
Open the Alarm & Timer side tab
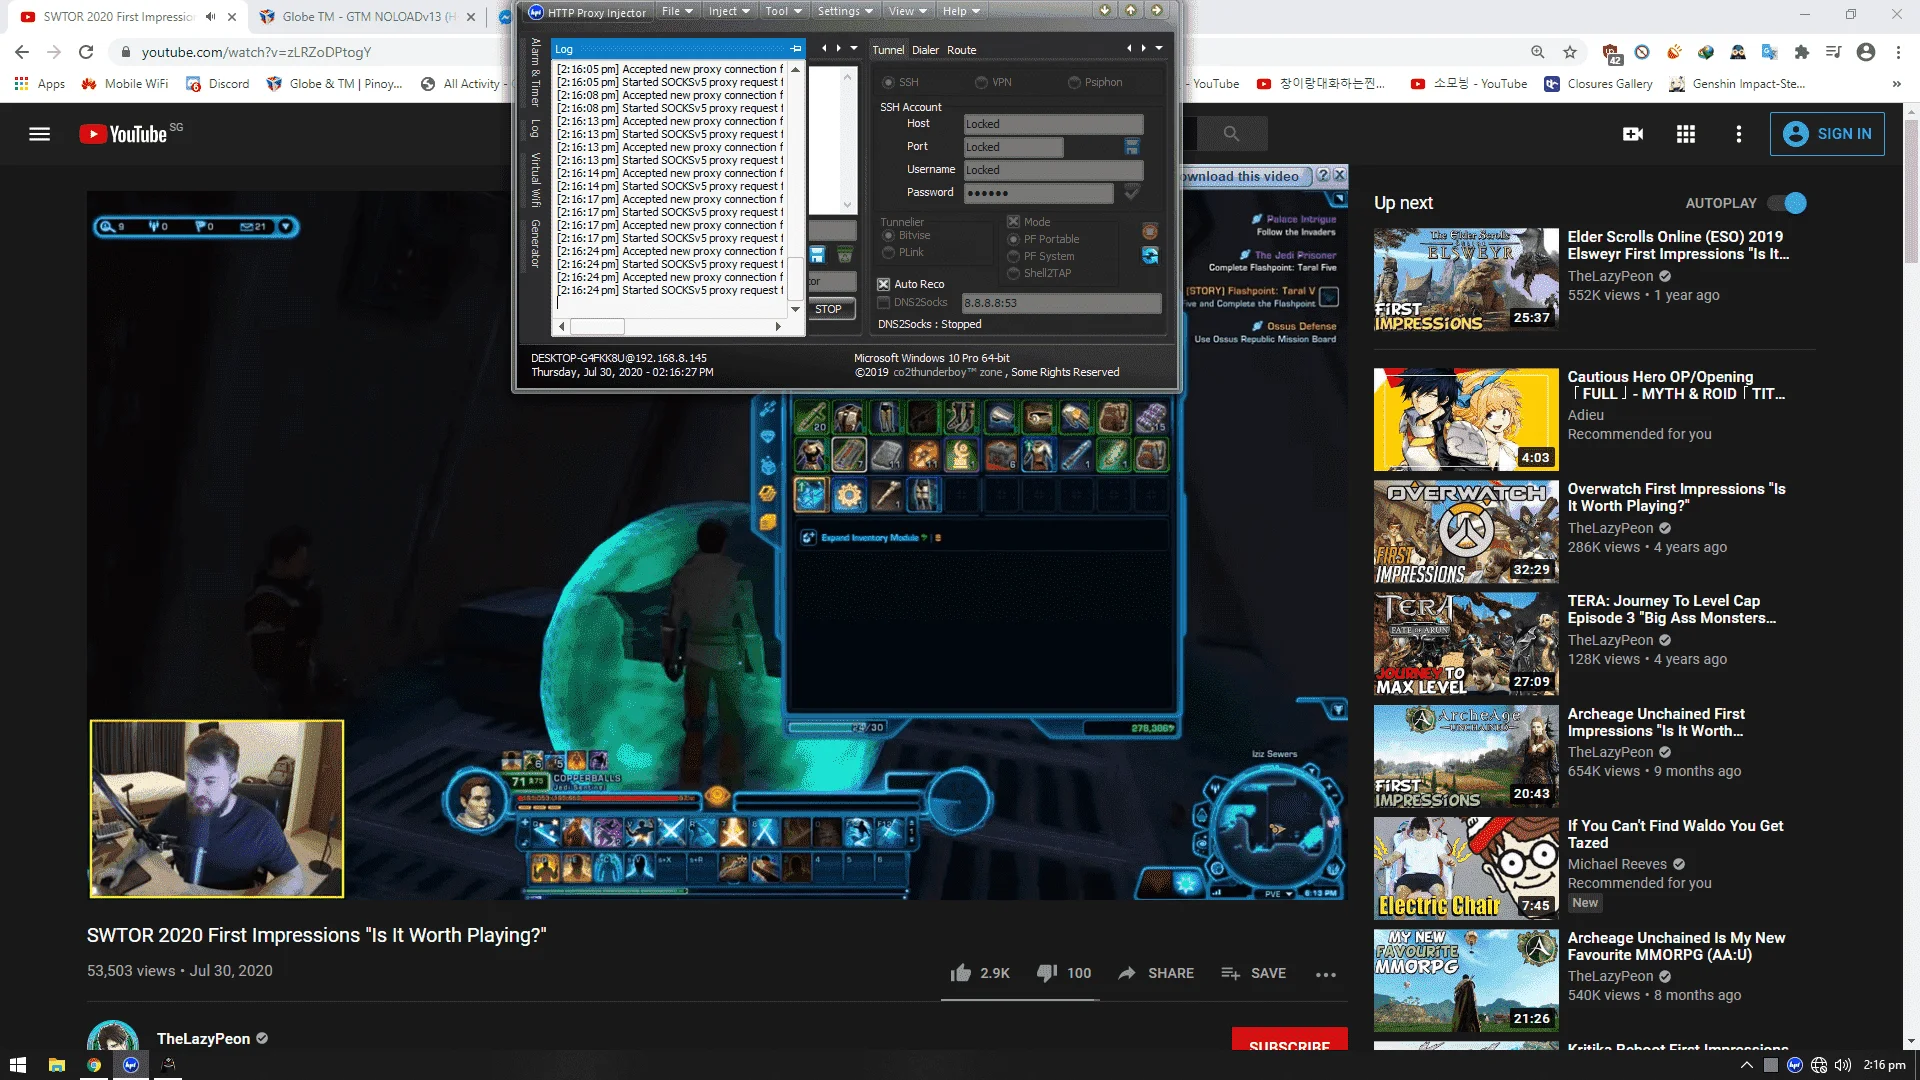(x=536, y=74)
